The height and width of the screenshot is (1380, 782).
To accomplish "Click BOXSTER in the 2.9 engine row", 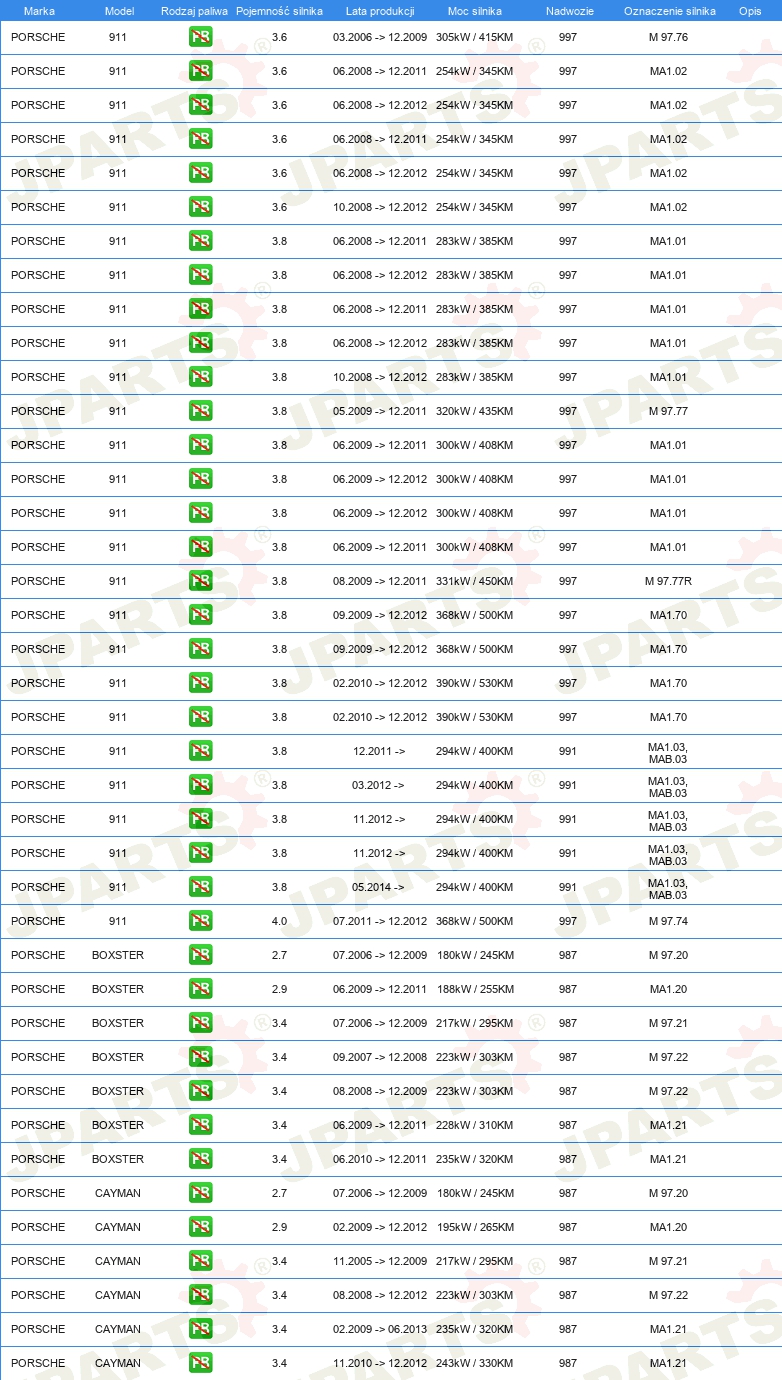I will [118, 989].
